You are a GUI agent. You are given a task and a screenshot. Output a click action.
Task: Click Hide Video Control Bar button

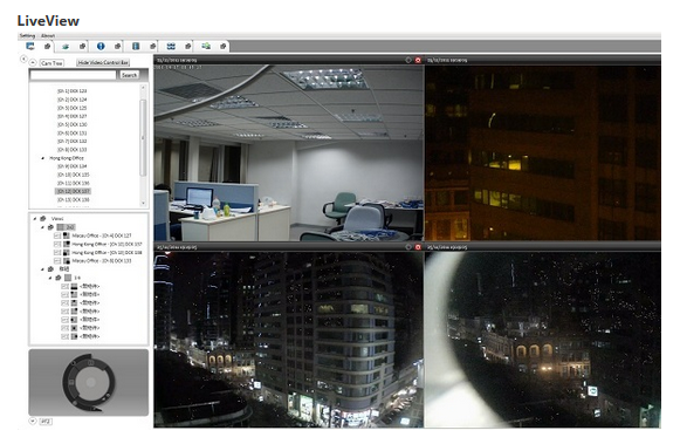105,62
